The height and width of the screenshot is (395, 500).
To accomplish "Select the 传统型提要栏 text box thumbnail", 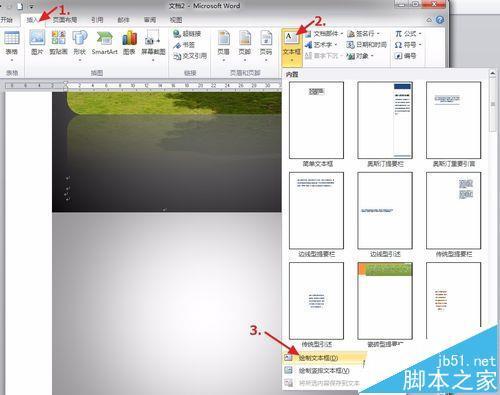I will click(454, 211).
